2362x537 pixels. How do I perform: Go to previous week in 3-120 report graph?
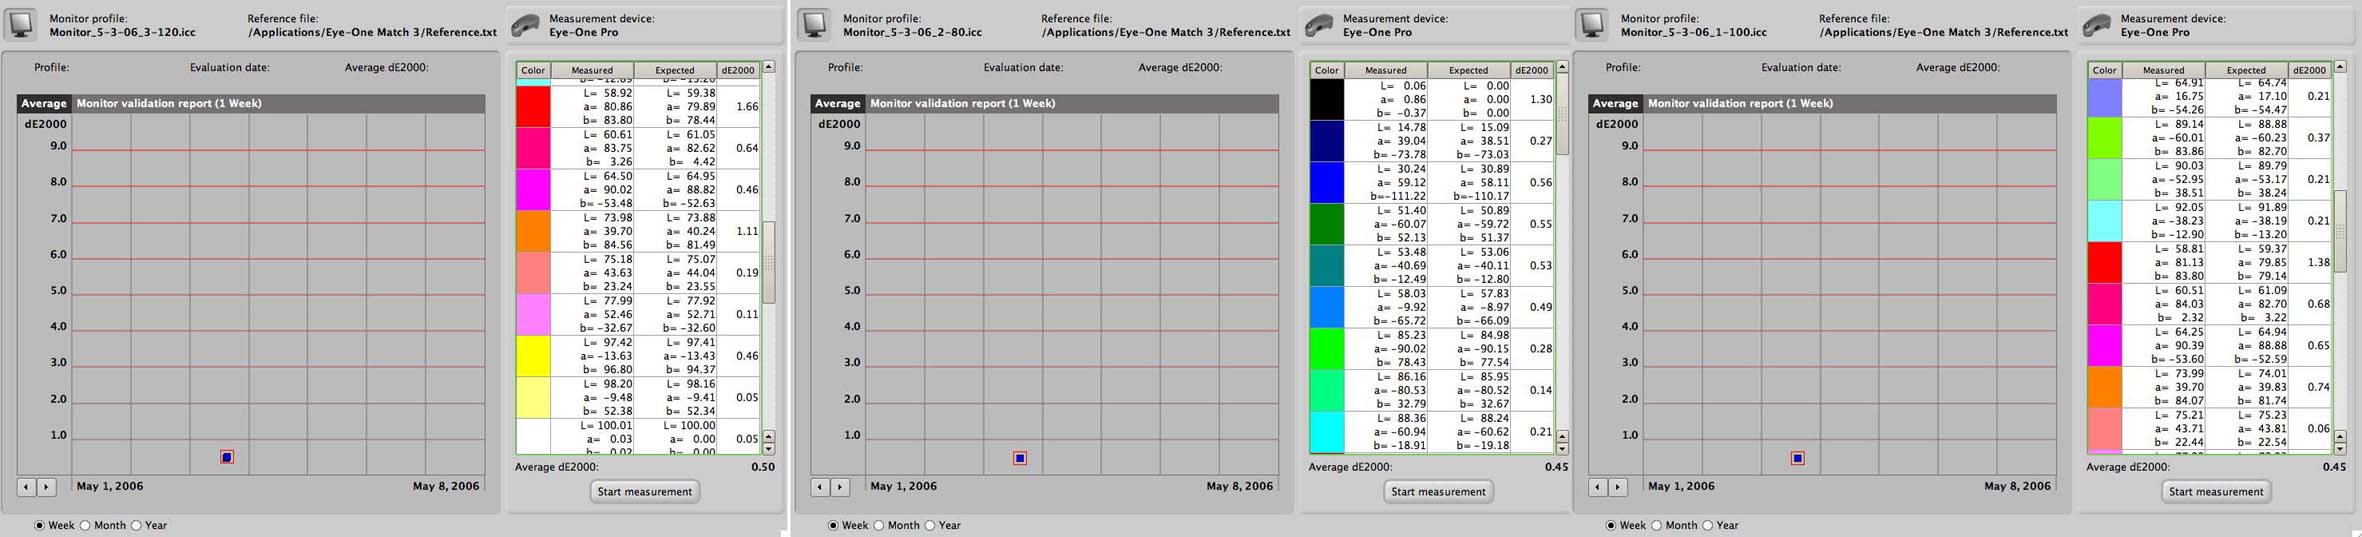click(27, 487)
